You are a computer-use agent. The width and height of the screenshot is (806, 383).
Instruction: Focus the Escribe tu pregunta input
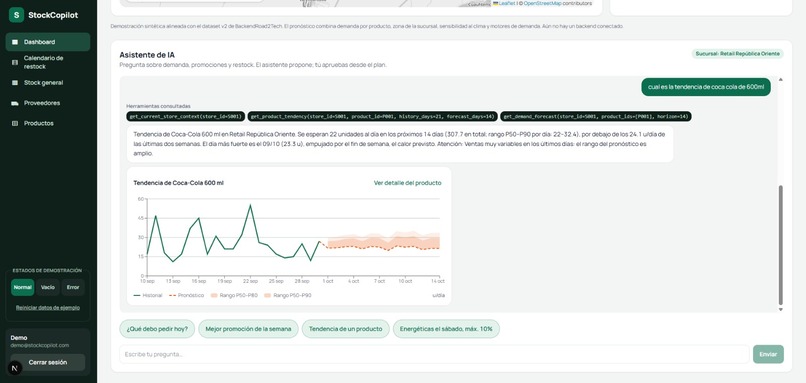(x=434, y=354)
